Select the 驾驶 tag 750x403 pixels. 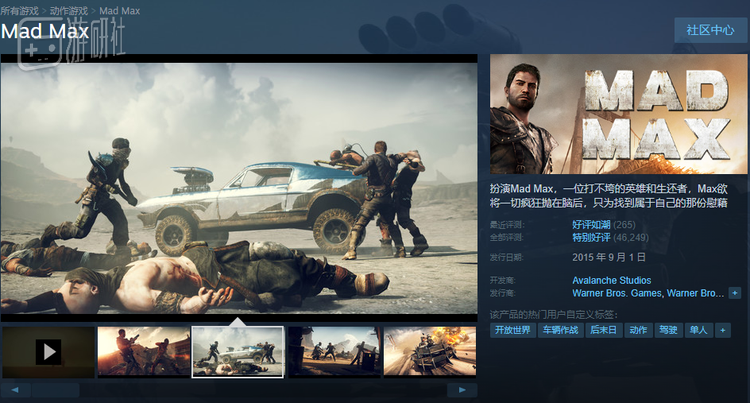[x=668, y=330]
